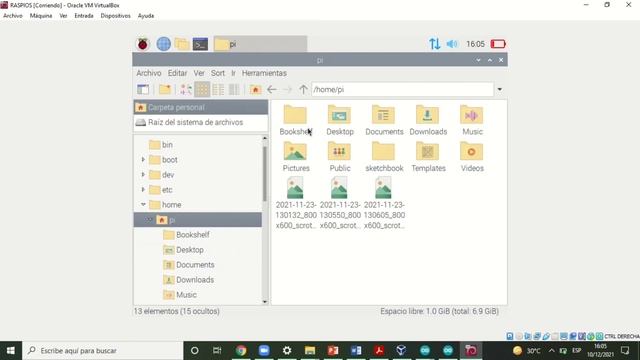Screen dimensions: 640x360
Task: Expand the boot folder in tree
Action: 143,160
